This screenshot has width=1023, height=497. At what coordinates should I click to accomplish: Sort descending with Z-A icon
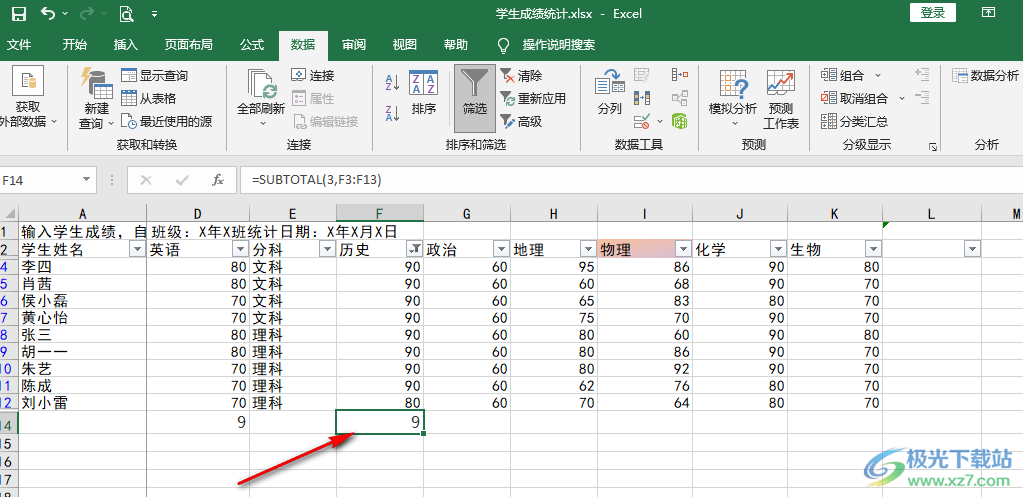(x=393, y=113)
